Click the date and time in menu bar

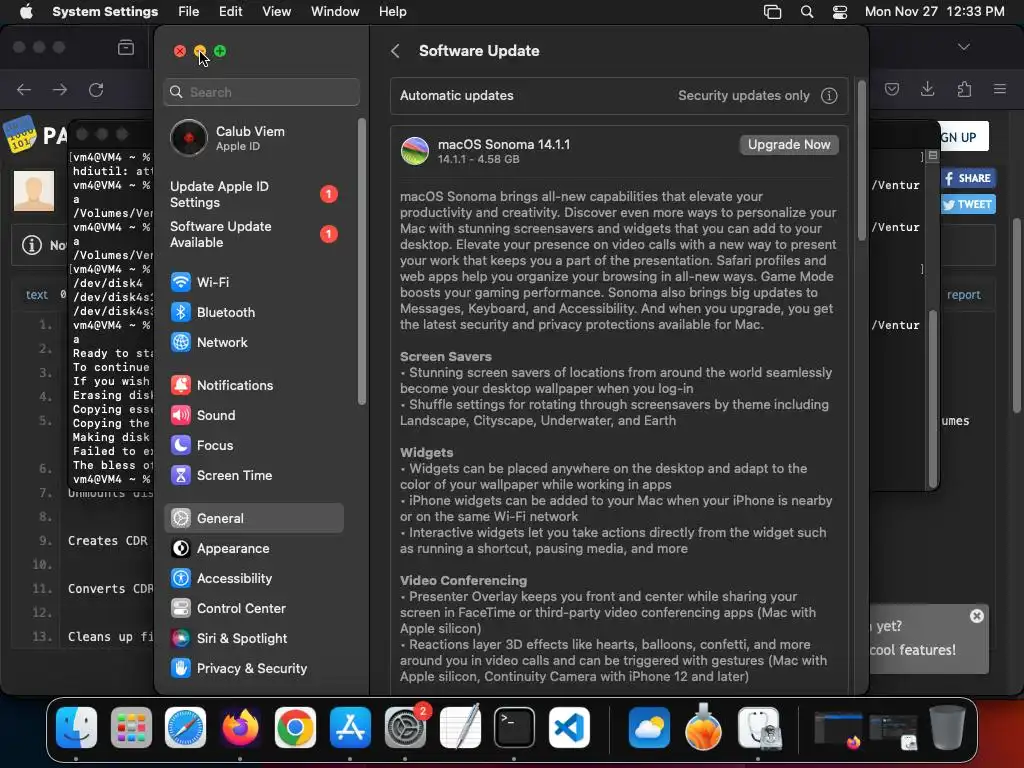click(935, 12)
